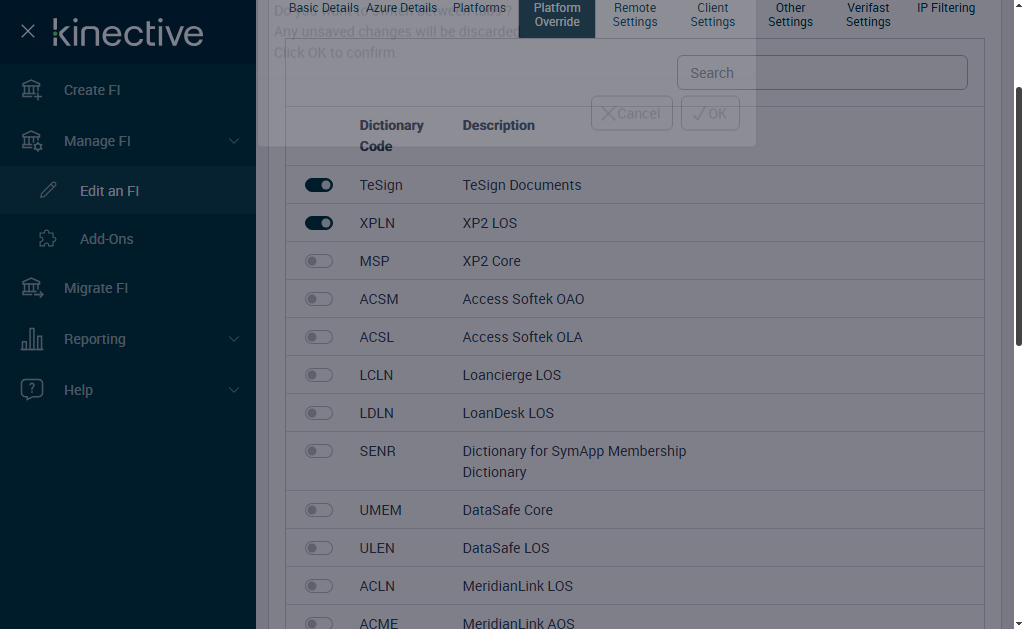Open the Remote Settings tab
1024x629 pixels.
[x=634, y=15]
